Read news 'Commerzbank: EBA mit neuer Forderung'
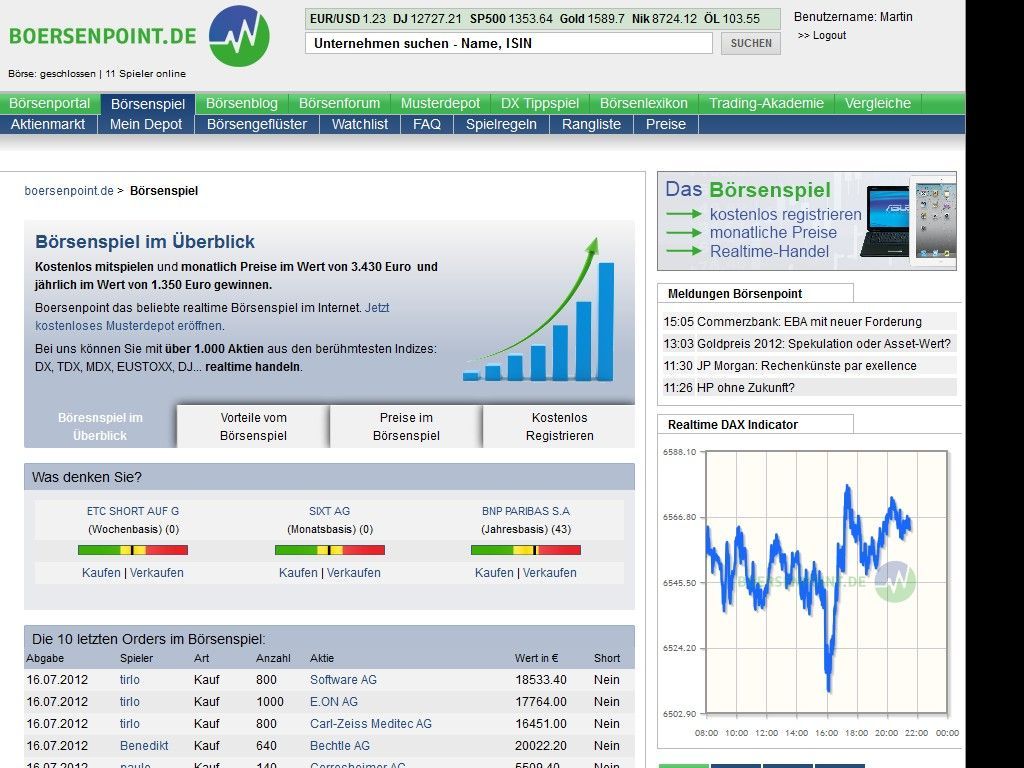 click(809, 321)
